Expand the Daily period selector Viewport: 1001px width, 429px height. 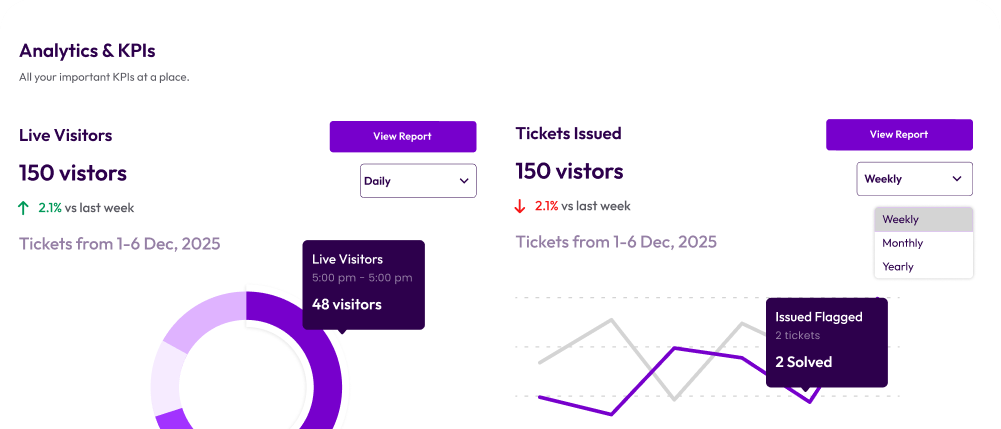[417, 181]
